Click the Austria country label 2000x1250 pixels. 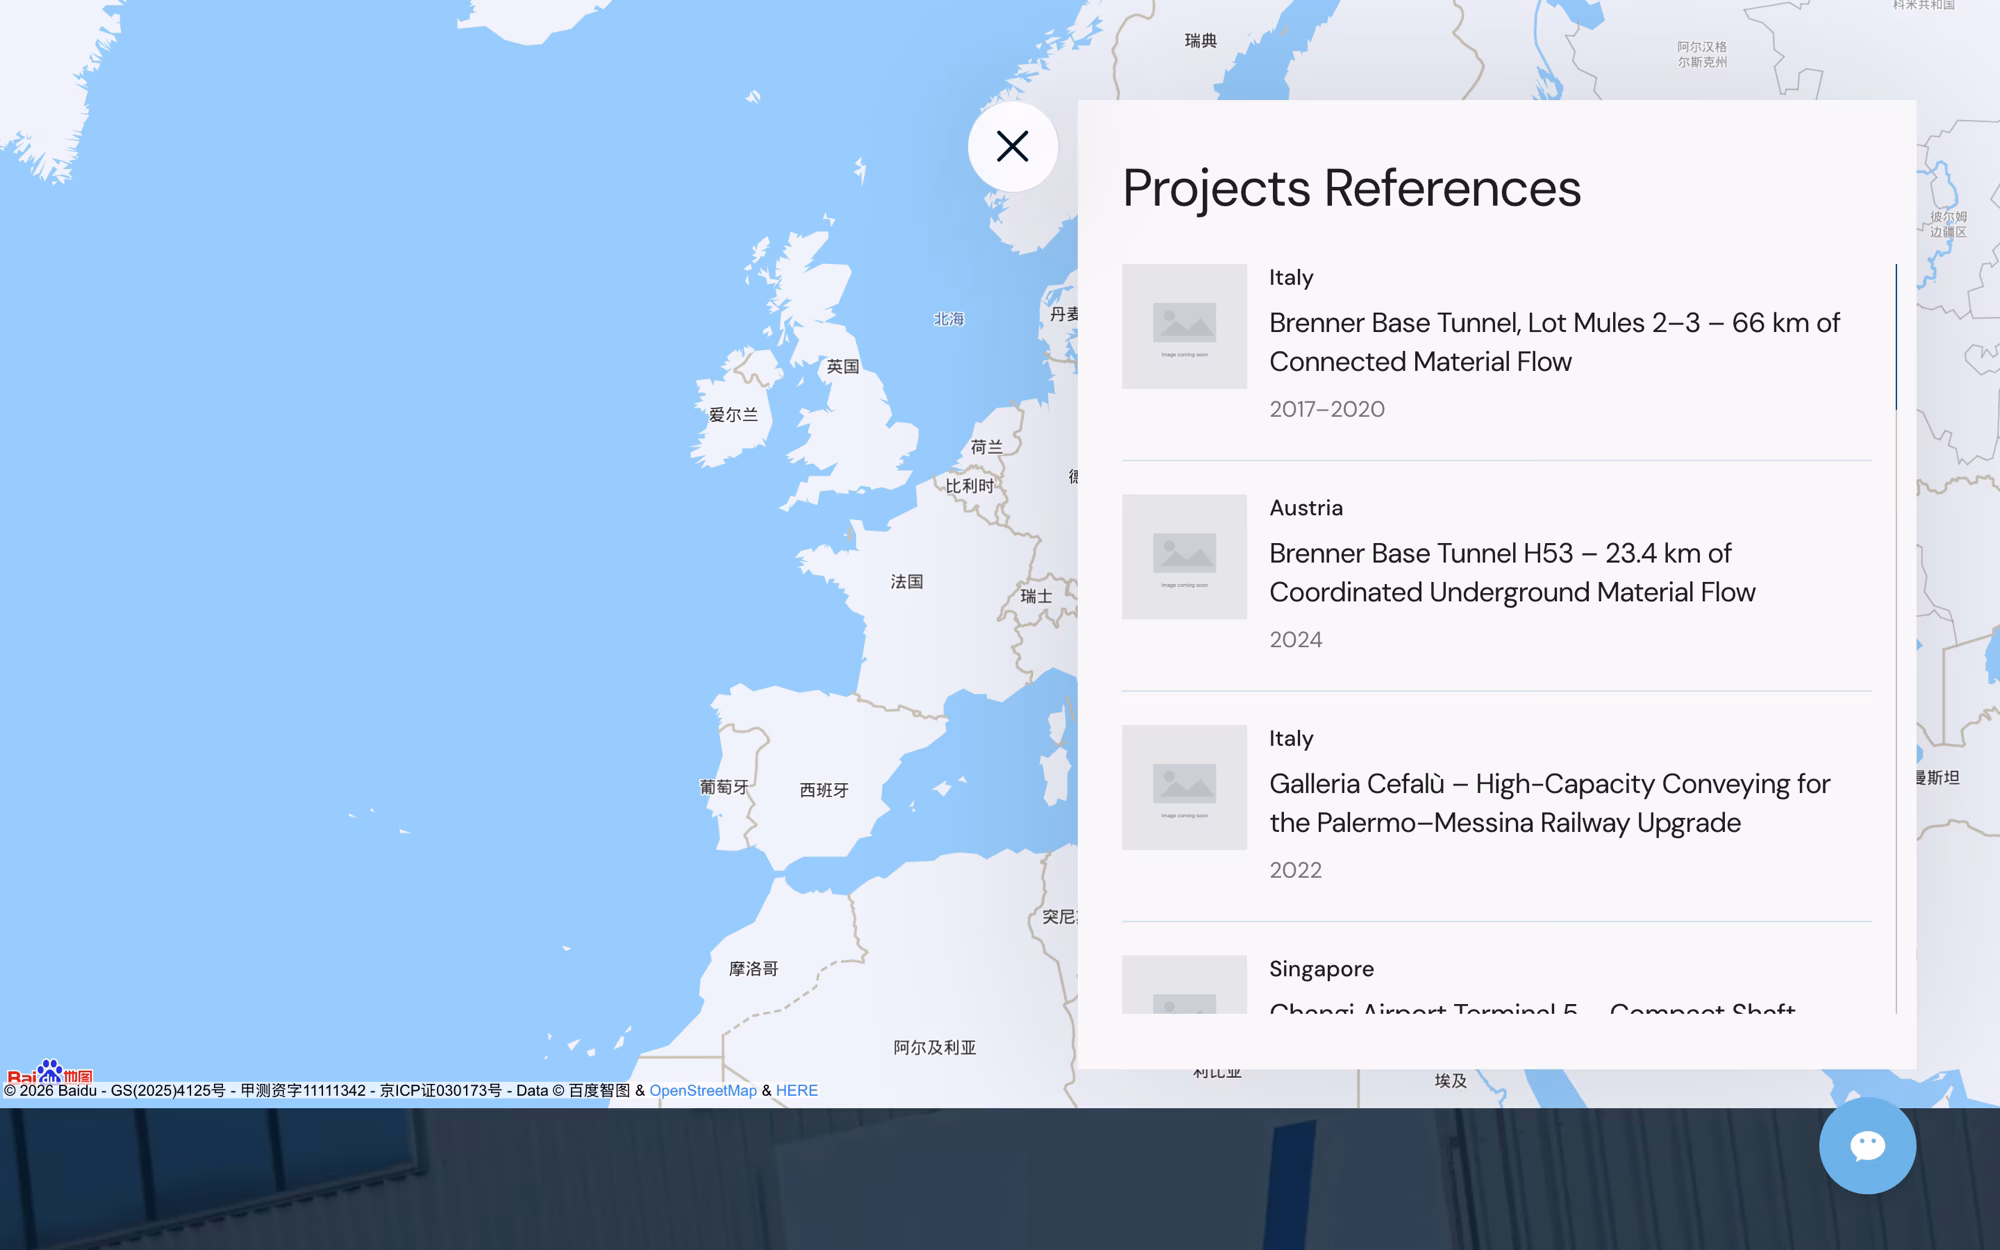1306,508
